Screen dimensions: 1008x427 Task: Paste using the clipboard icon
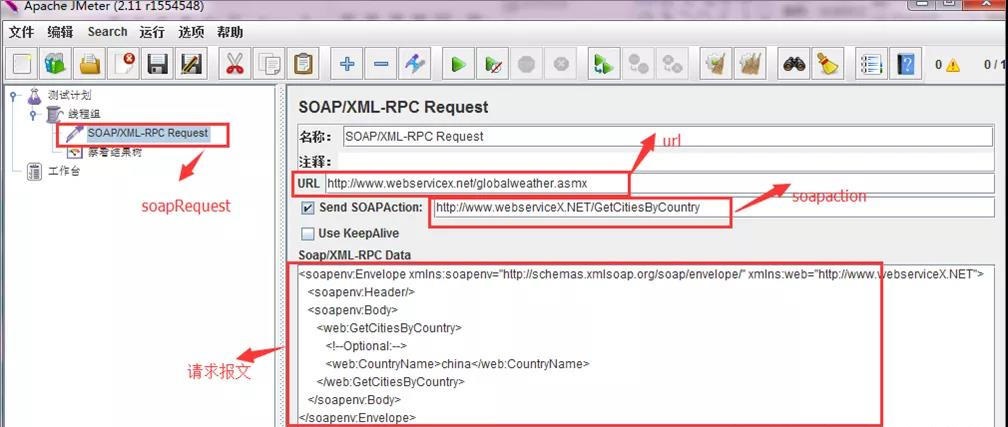303,64
